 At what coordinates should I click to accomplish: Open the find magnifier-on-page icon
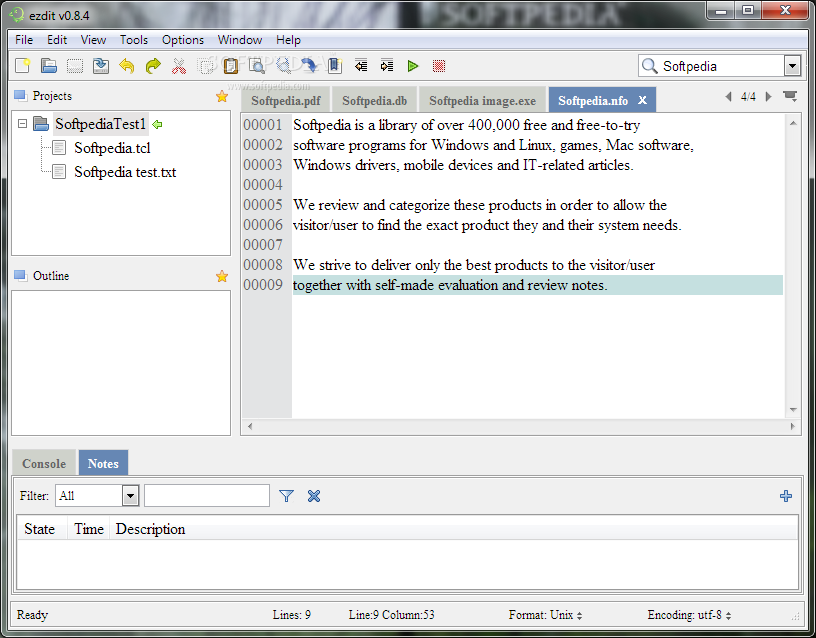click(257, 66)
